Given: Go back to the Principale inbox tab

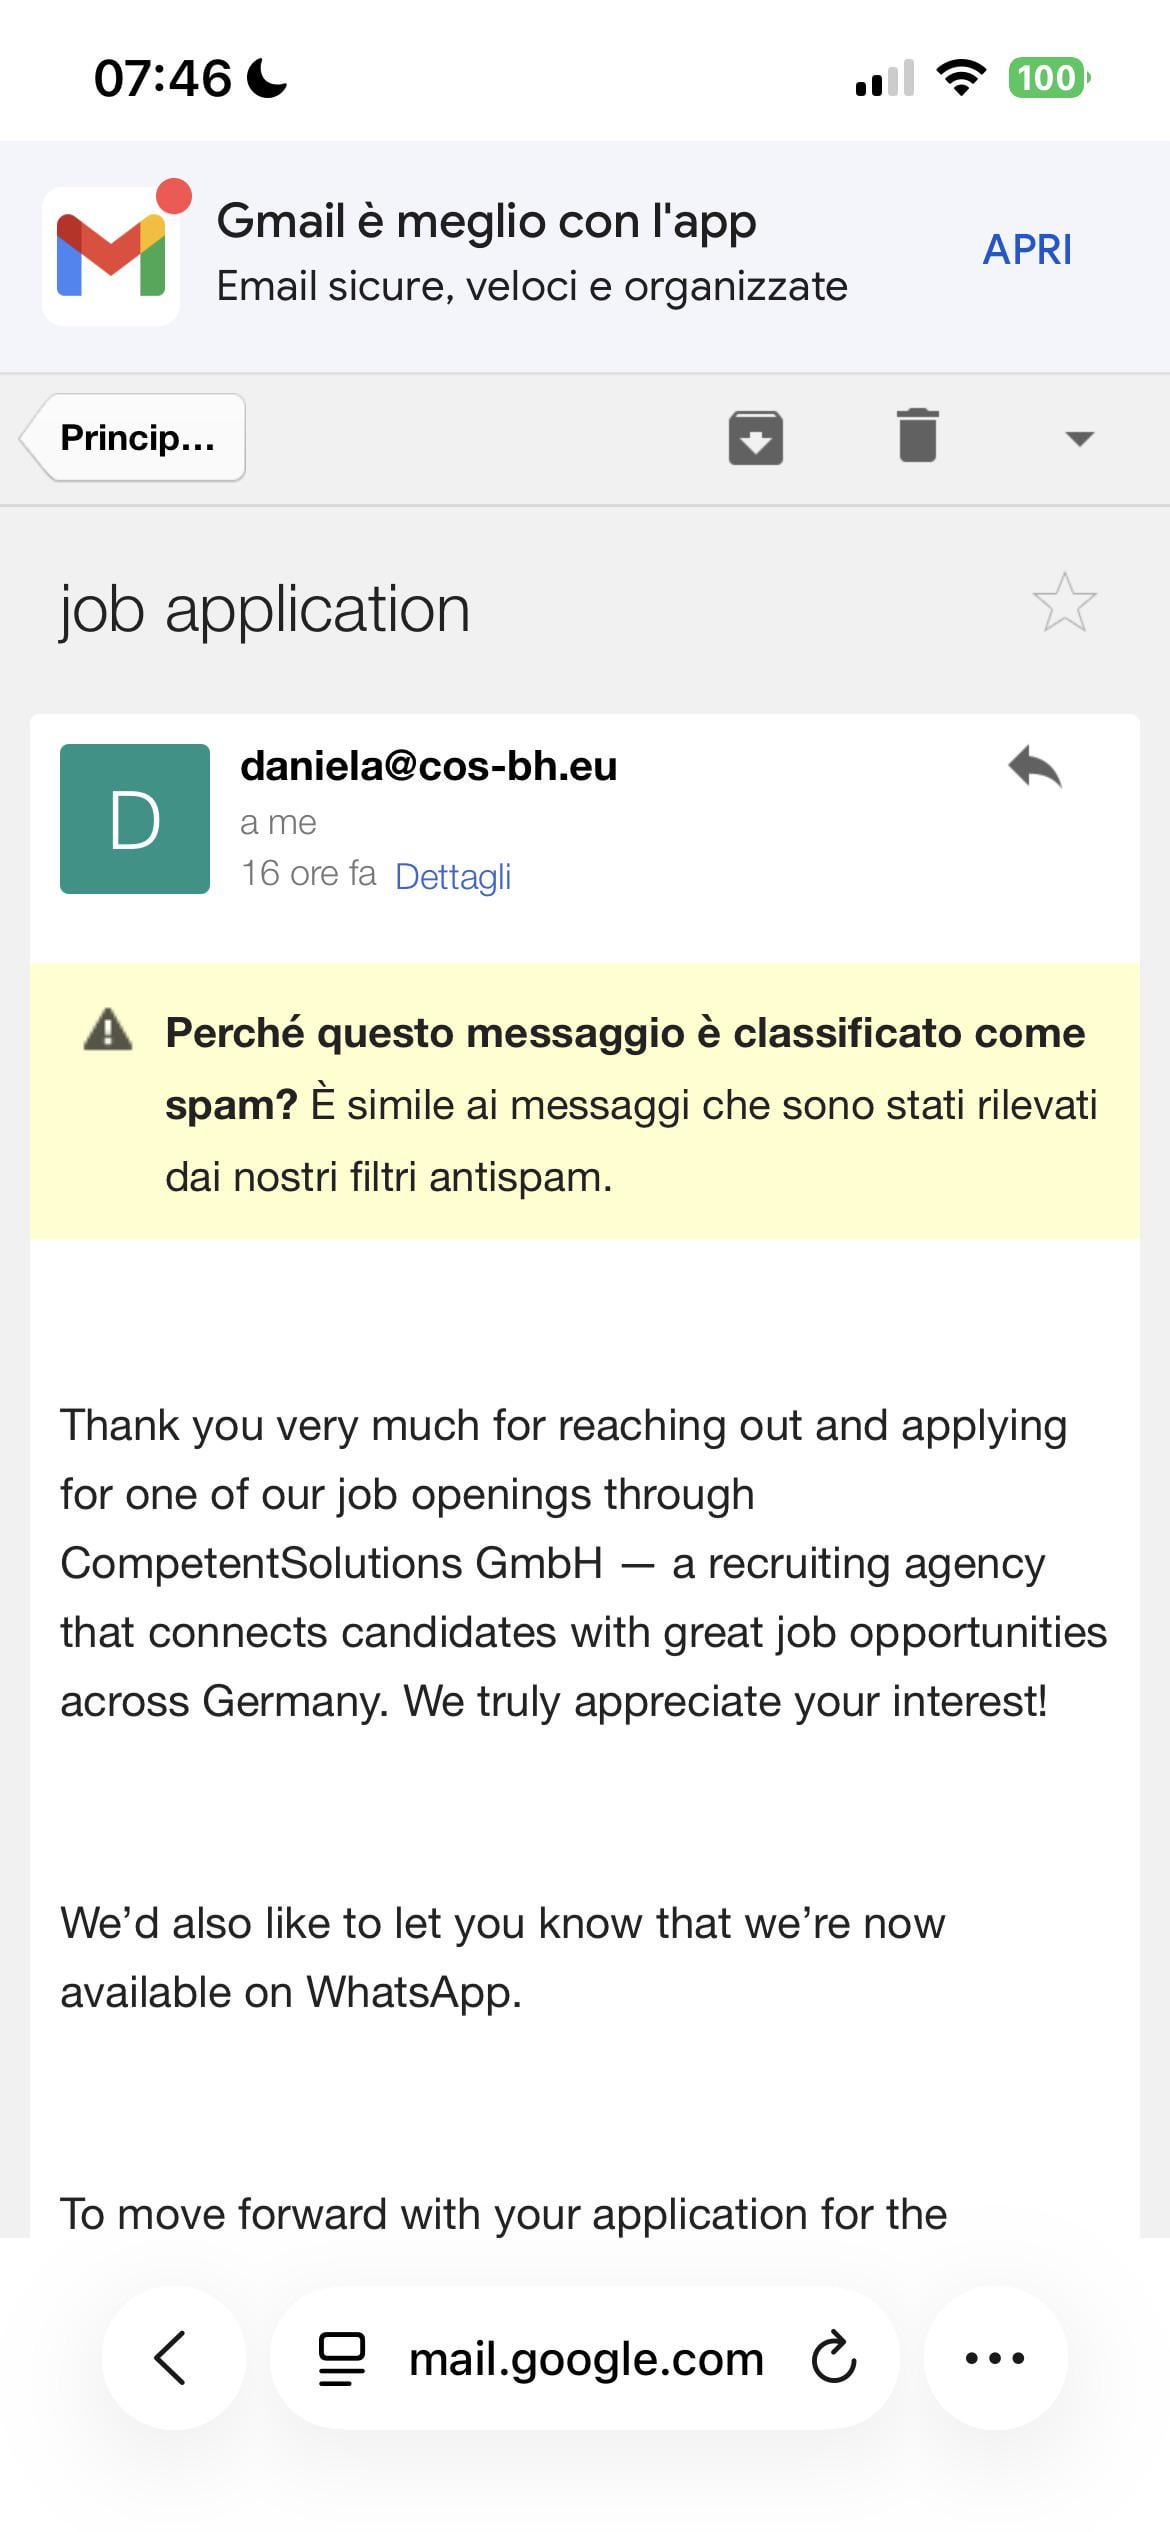Looking at the screenshot, I should click(x=135, y=438).
